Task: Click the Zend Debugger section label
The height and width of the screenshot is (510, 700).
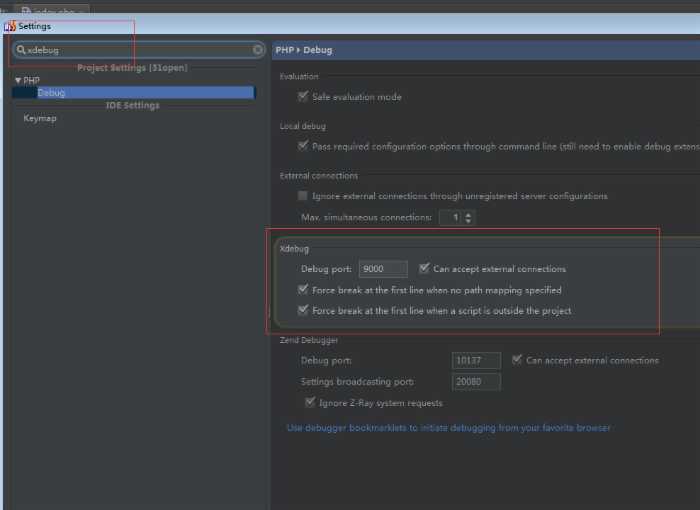Action: [x=308, y=340]
